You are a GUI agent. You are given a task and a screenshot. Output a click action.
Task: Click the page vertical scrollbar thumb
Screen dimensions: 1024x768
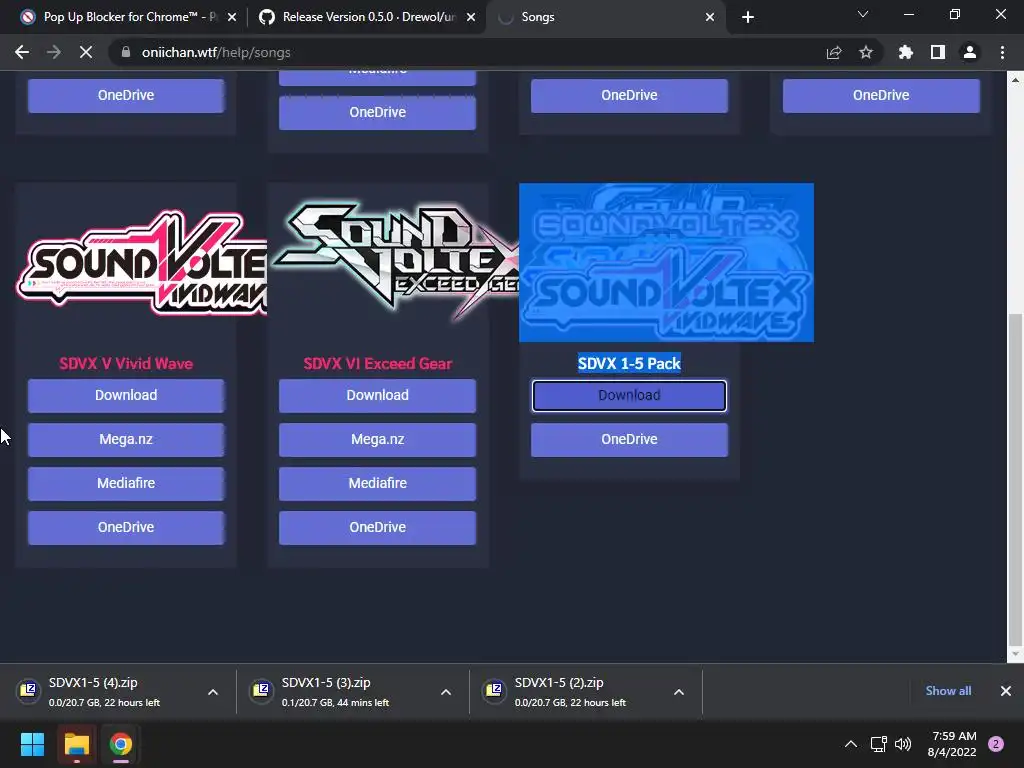(x=1015, y=478)
